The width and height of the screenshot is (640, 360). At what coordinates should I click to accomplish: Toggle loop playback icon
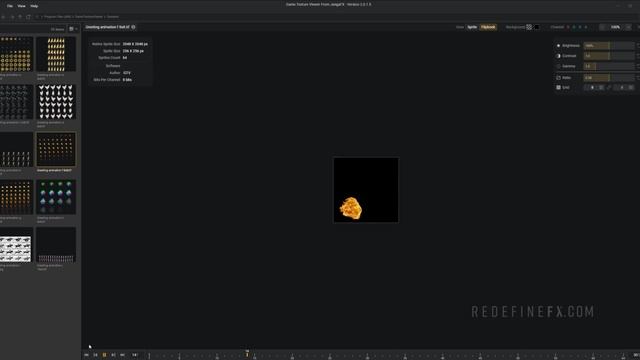coord(135,355)
